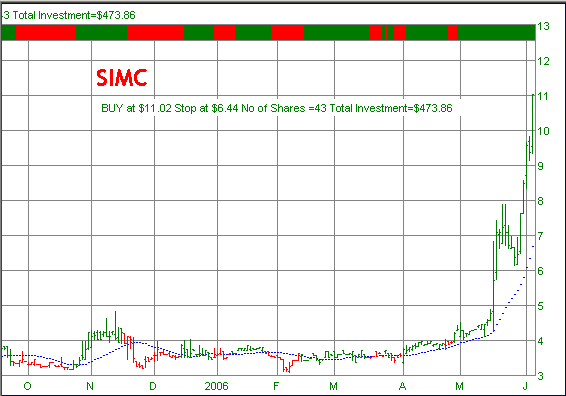Click the D month label on time axis
The height and width of the screenshot is (396, 566).
coord(153,386)
